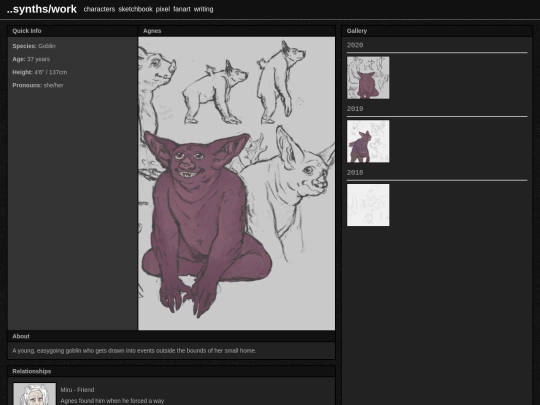This screenshot has height=405, width=540.
Task: Go to the characters section
Action: tap(99, 9)
